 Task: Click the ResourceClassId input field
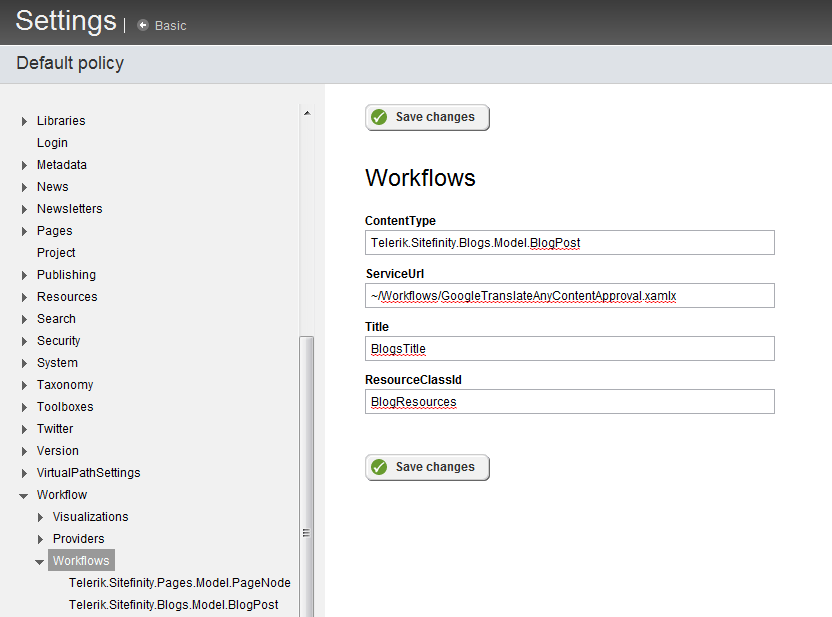coord(569,401)
